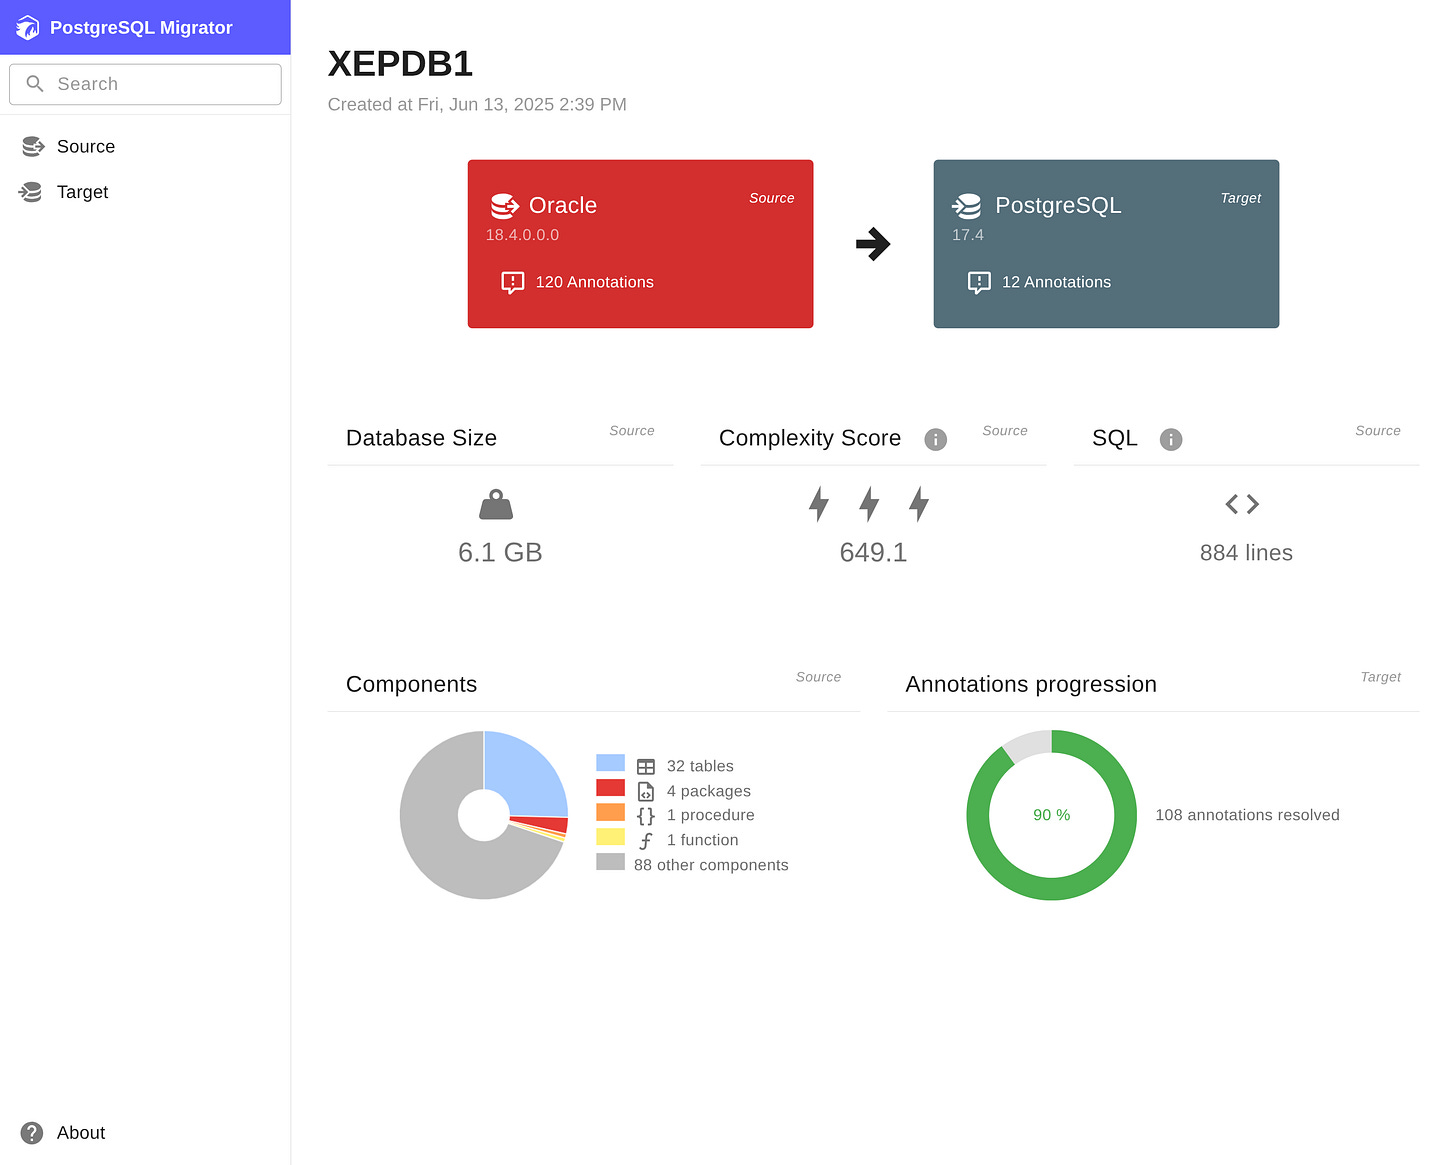Click the Target database icon in sidebar
The width and height of the screenshot is (1456, 1165).
point(31,192)
